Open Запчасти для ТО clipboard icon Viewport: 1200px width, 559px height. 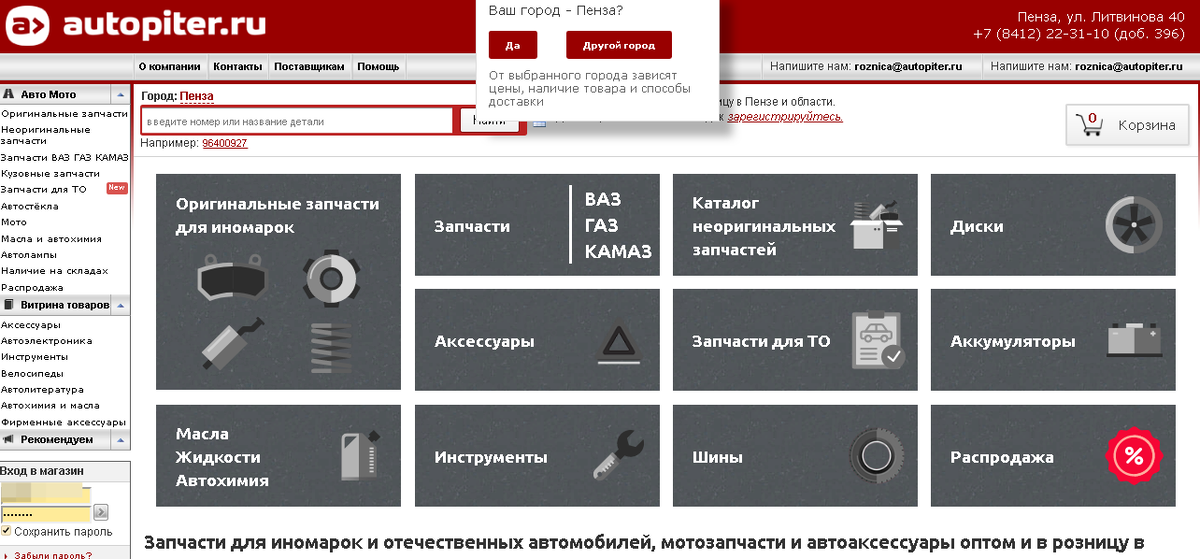[878, 340]
